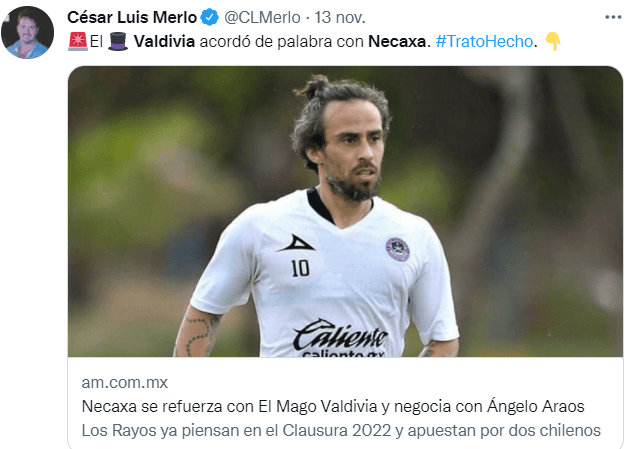This screenshot has height=449, width=628.
Task: Open the @CLMerlo handle link
Action: 262,17
